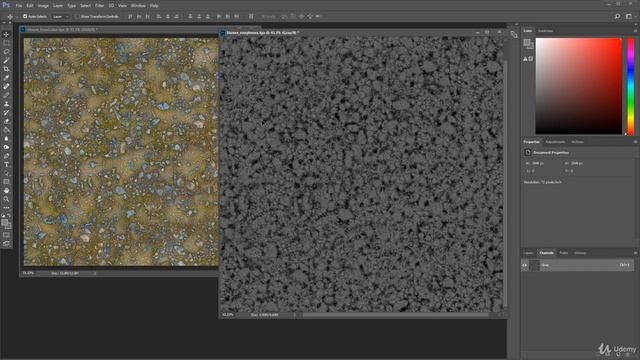Image resolution: width=640 pixels, height=360 pixels.
Task: Click distribute left edges button in options bar
Action: click(x=219, y=16)
